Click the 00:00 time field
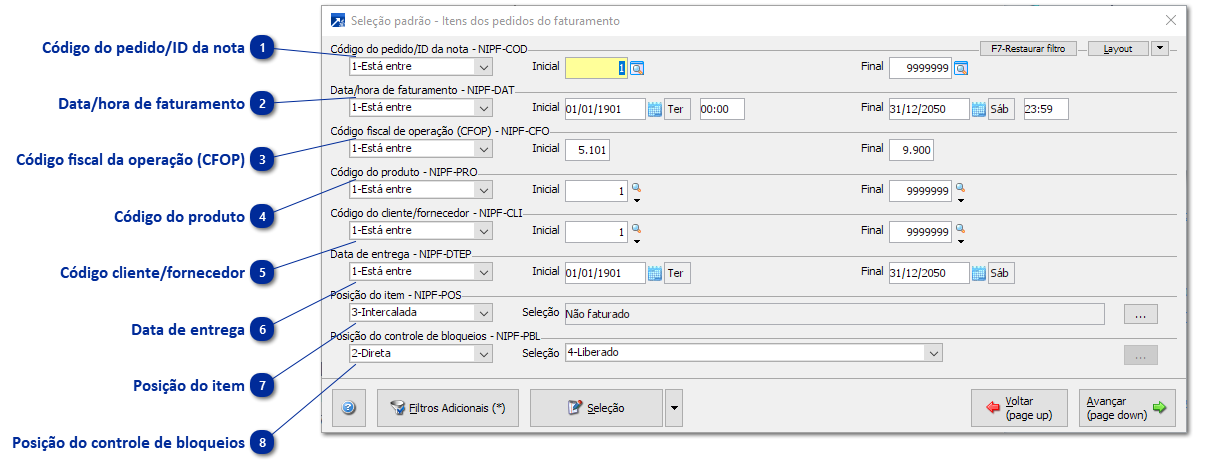Screen dimensions: 1210x469 [x=722, y=108]
